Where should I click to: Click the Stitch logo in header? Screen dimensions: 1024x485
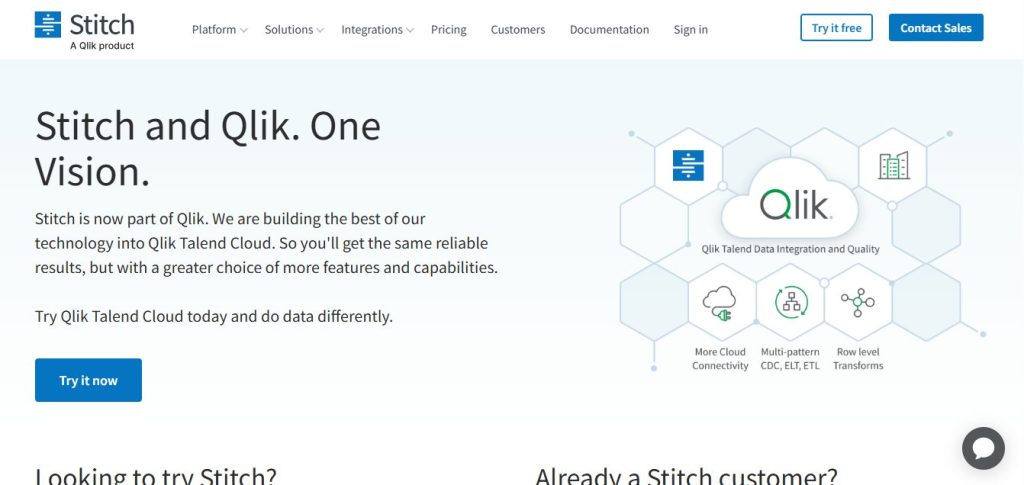[x=84, y=29]
